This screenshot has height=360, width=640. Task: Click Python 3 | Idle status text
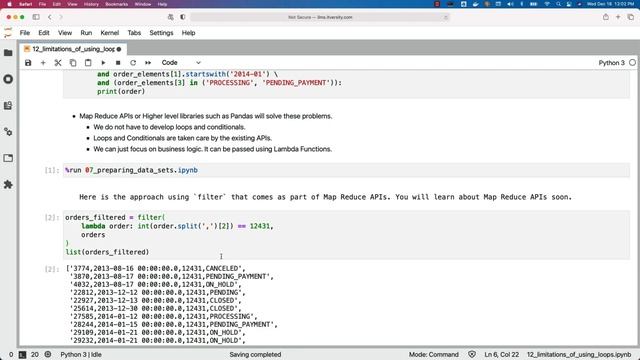pyautogui.click(x=81, y=355)
